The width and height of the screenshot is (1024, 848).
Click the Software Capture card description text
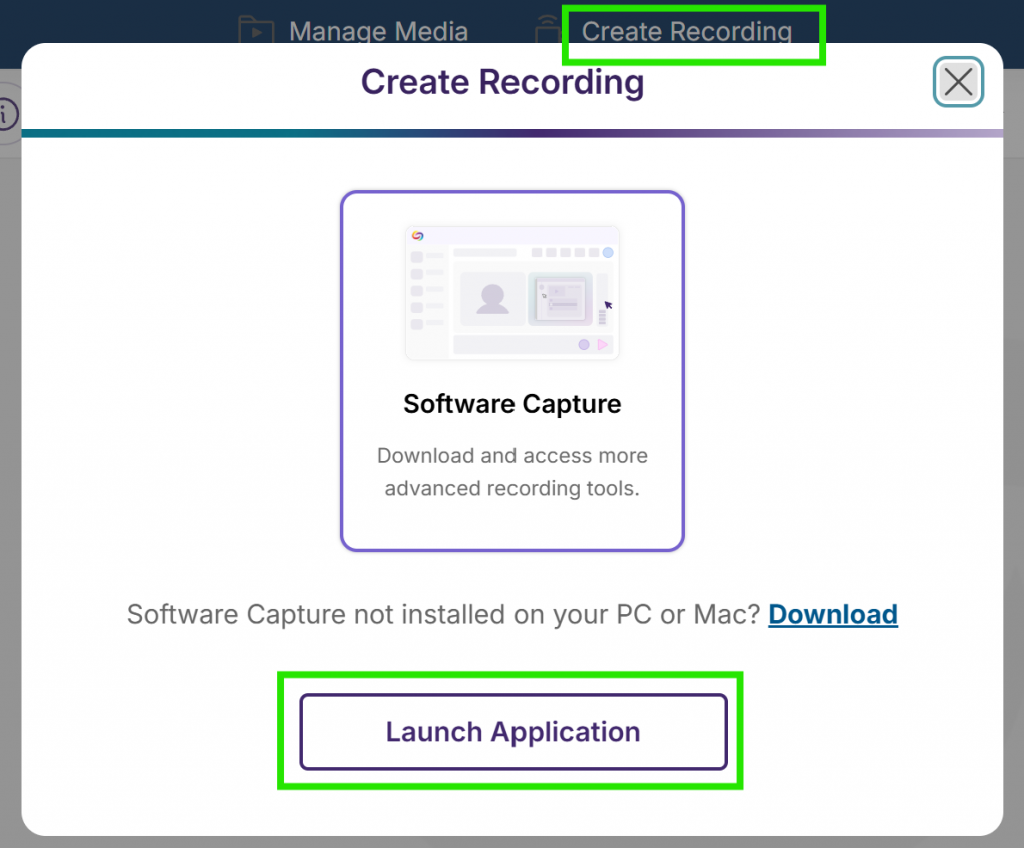tap(512, 472)
